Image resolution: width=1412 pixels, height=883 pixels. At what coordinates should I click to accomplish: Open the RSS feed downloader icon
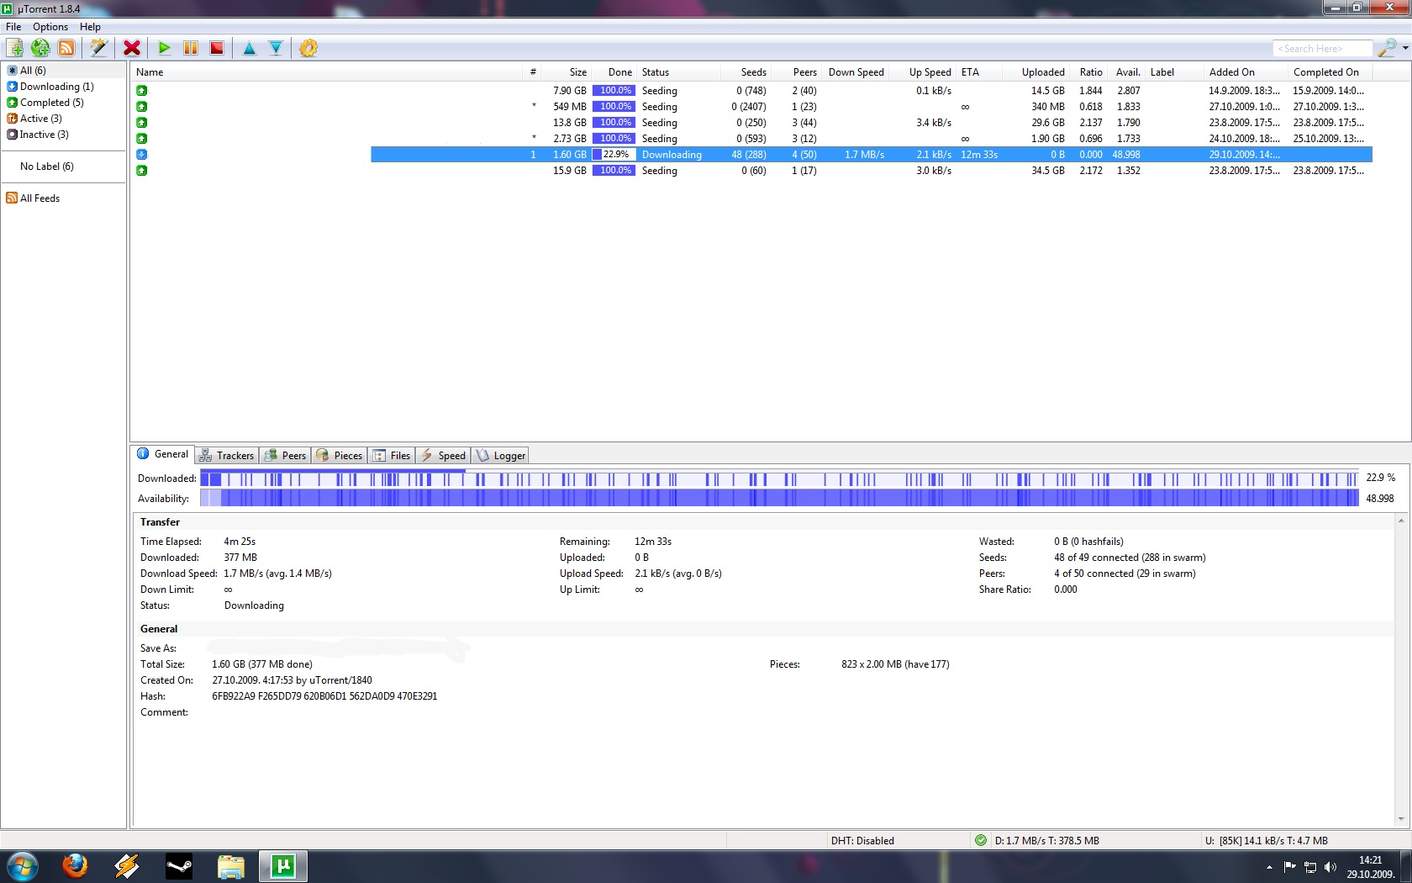tap(66, 48)
